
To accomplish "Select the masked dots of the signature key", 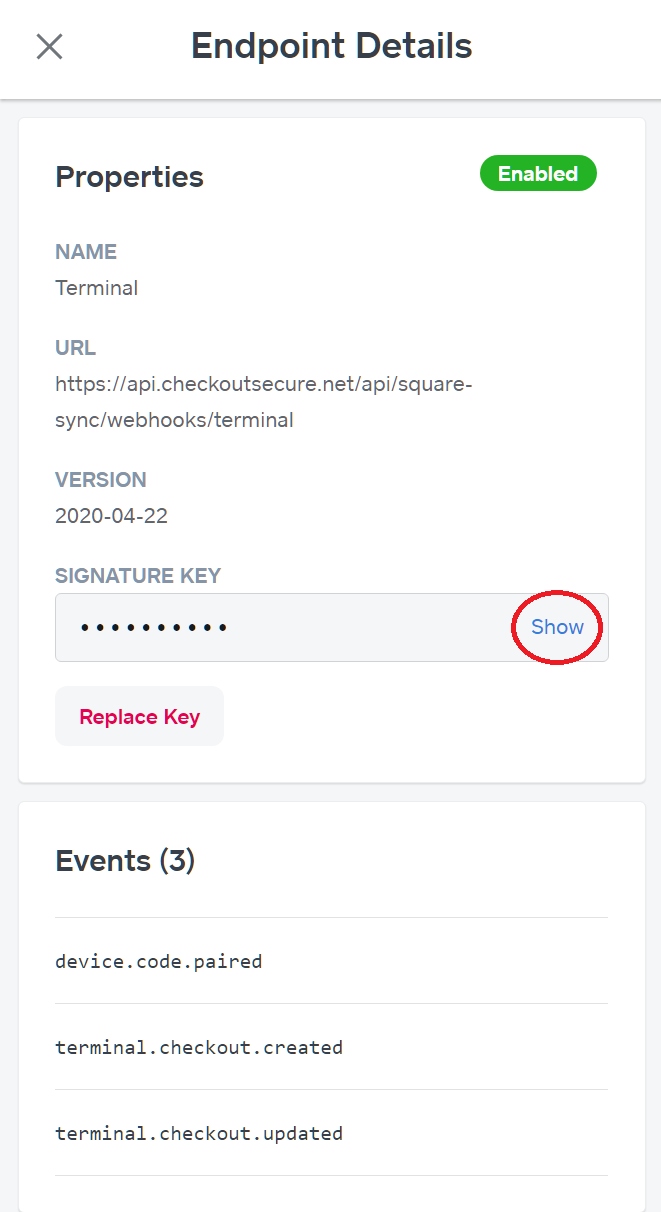I will 154,628.
